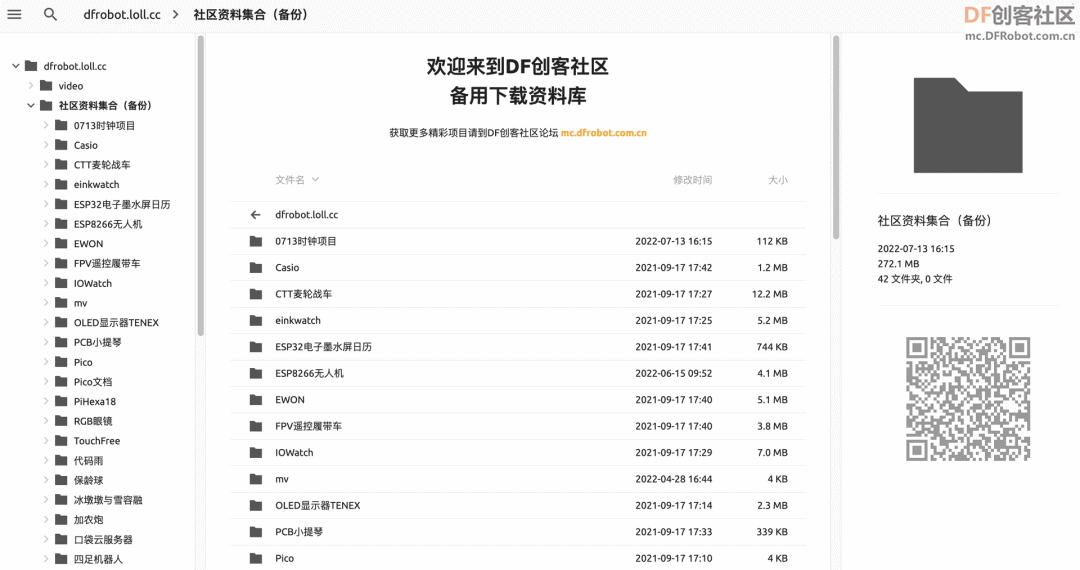Click folder icon in OLED显示器TENEX list row

click(256, 505)
